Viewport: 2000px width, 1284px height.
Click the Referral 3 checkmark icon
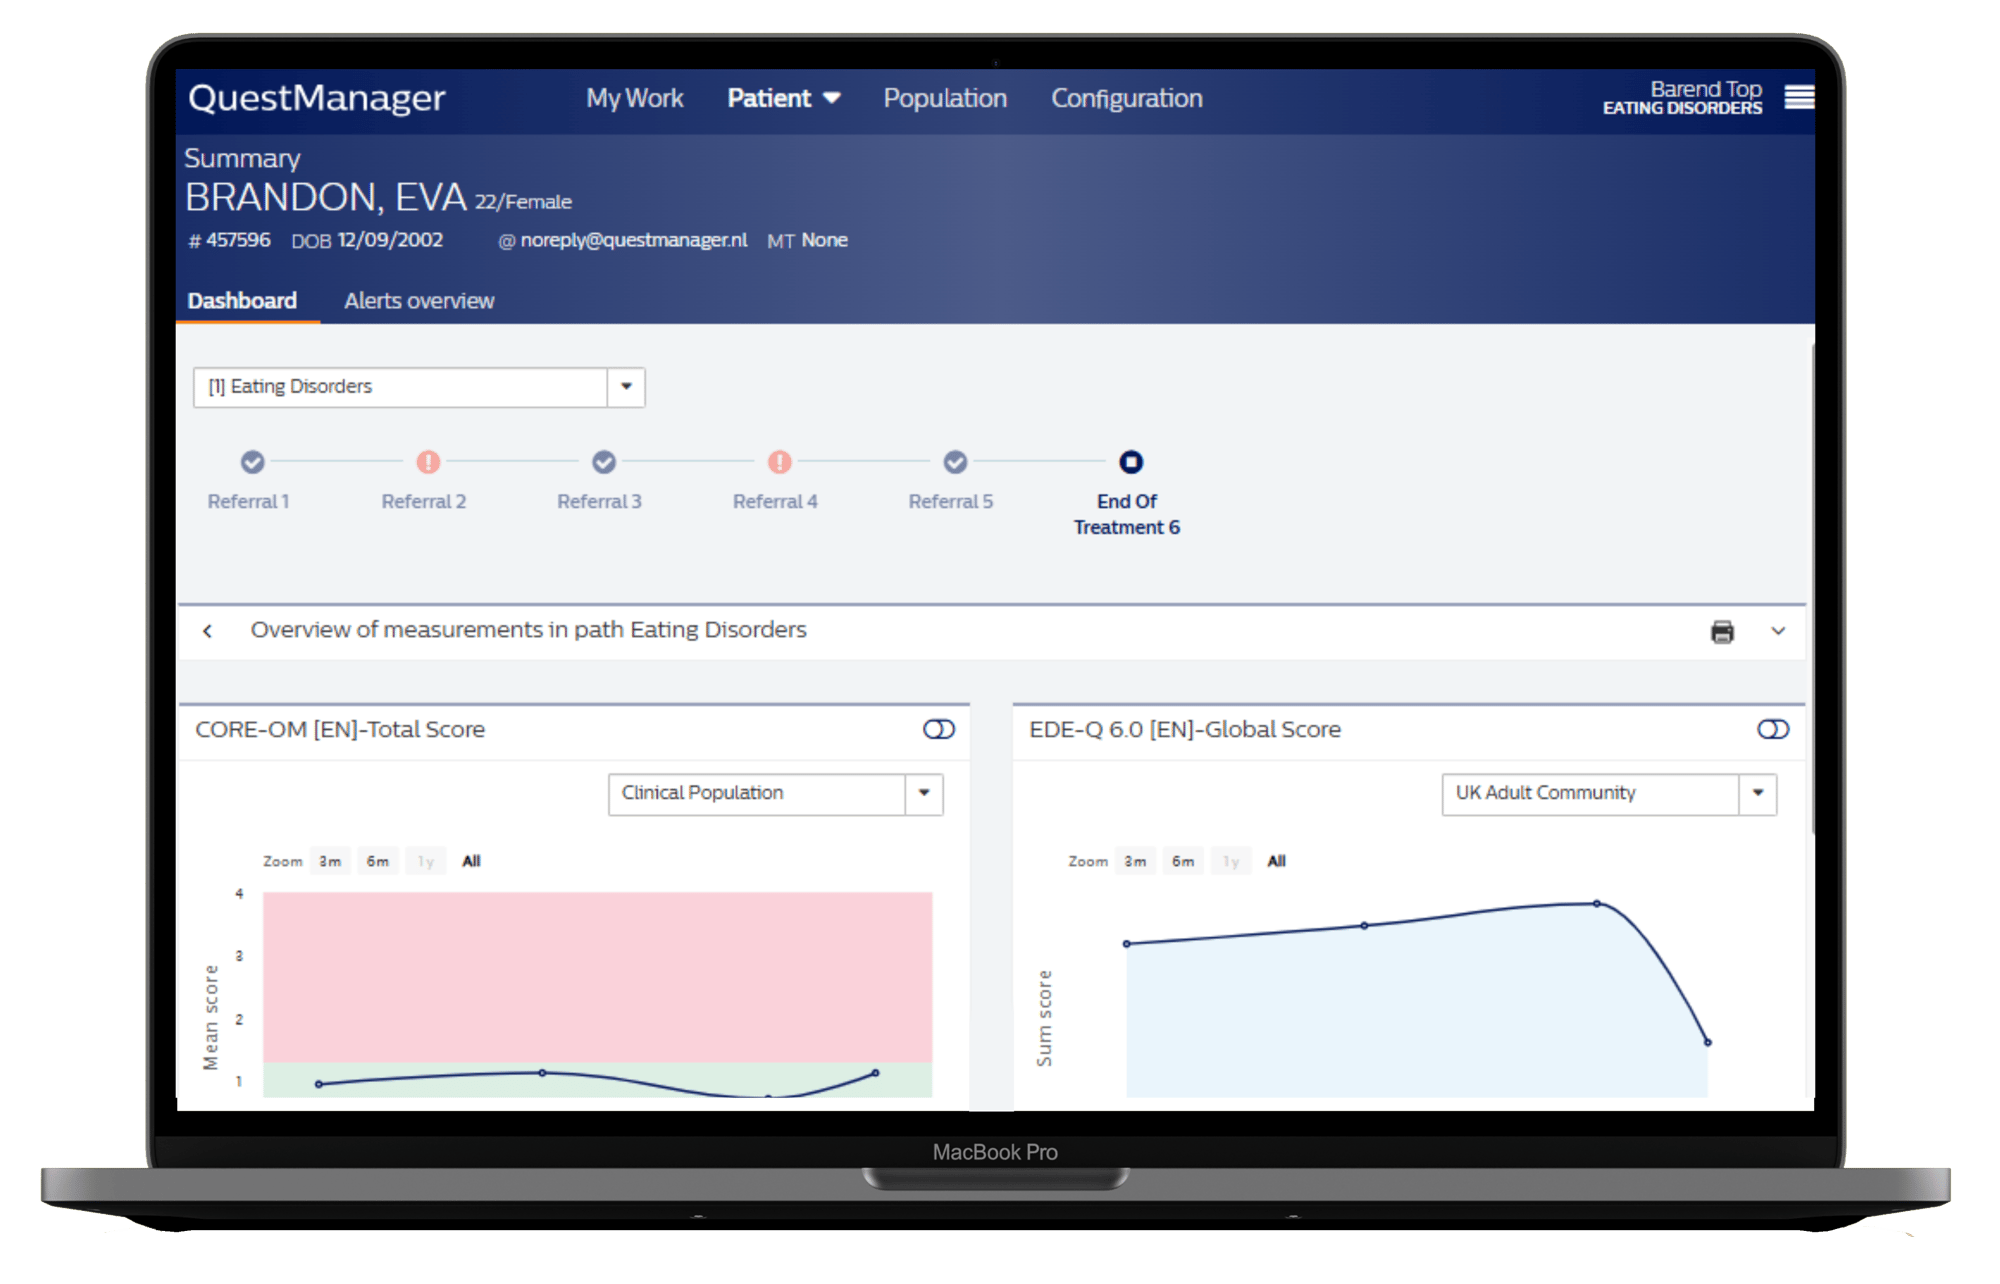(604, 462)
